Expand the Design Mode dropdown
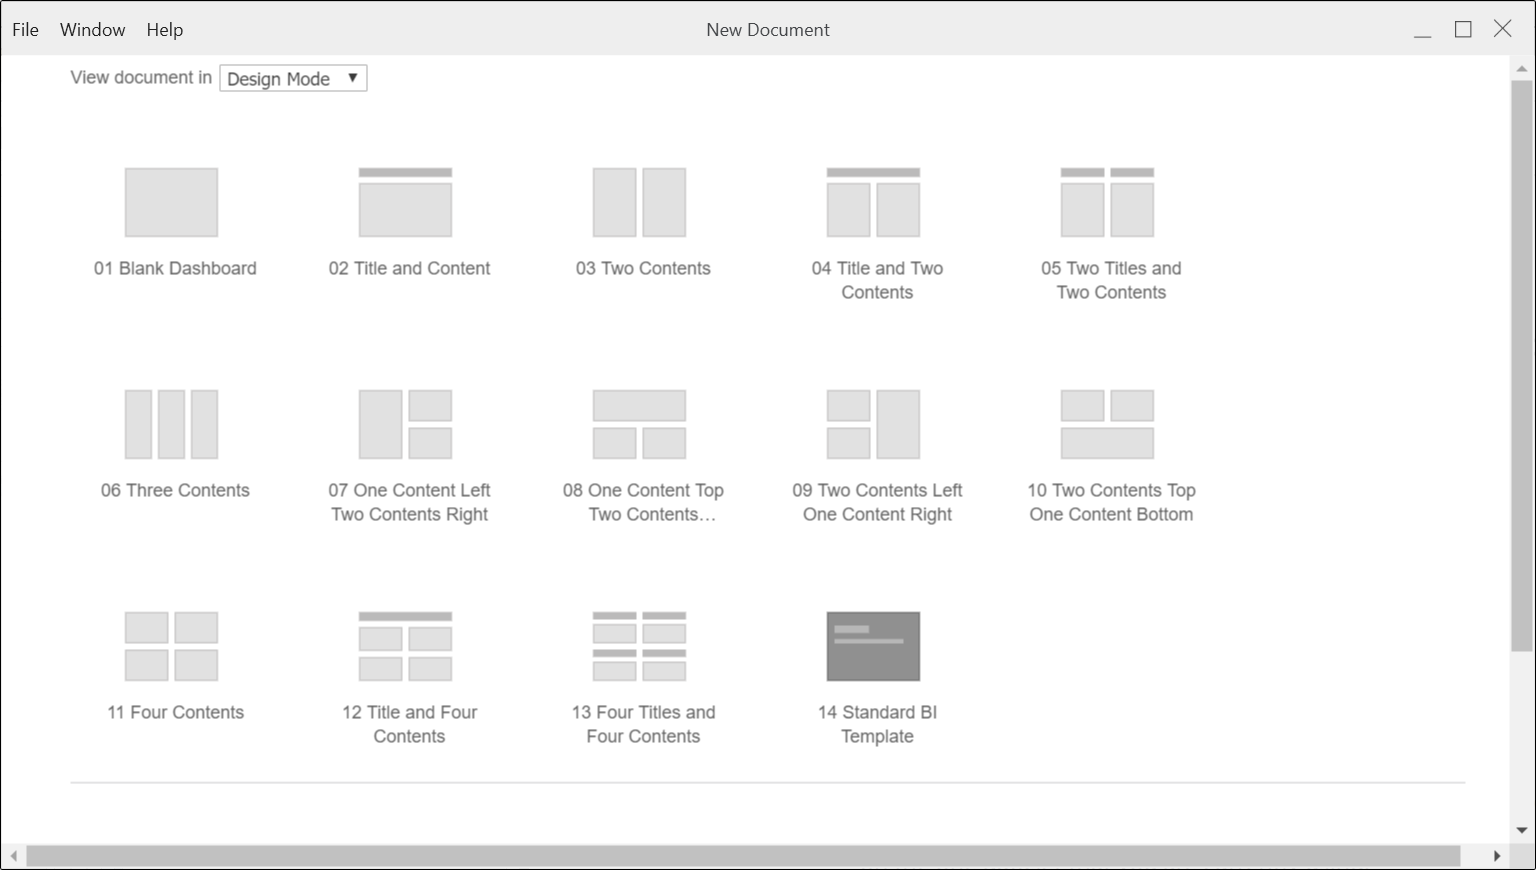The image size is (1536, 870). point(293,78)
